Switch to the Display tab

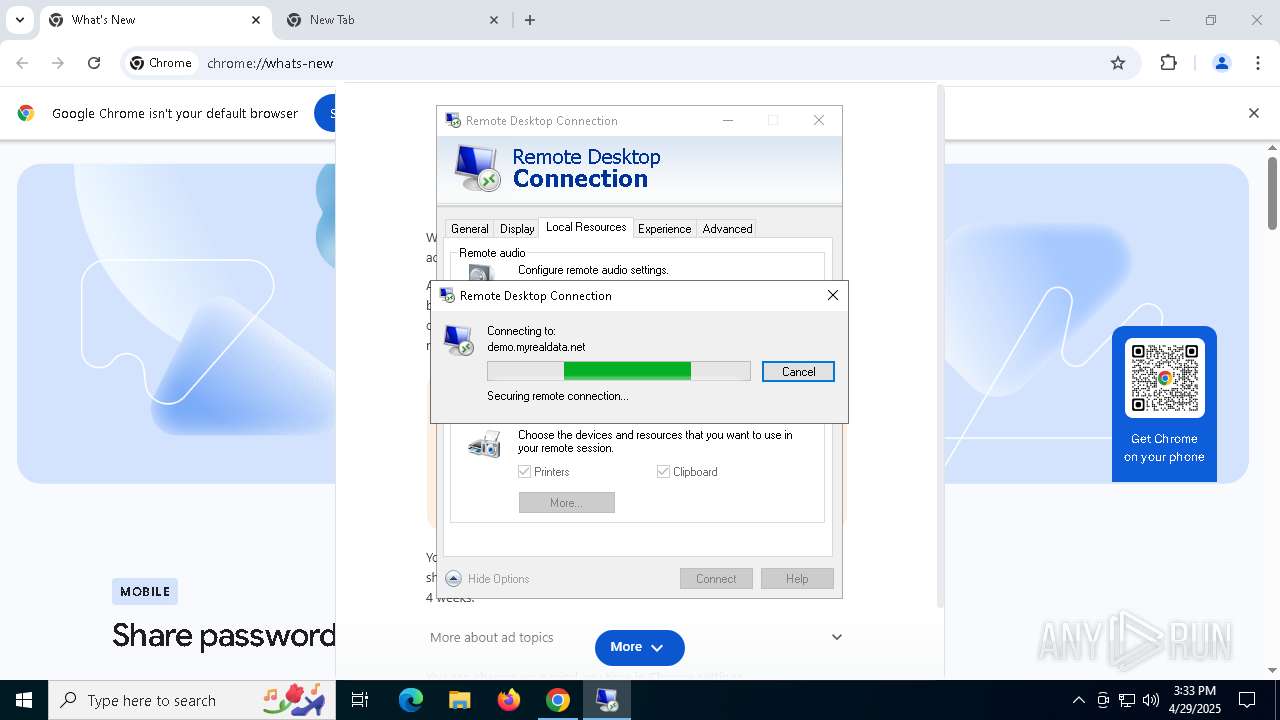coord(517,229)
